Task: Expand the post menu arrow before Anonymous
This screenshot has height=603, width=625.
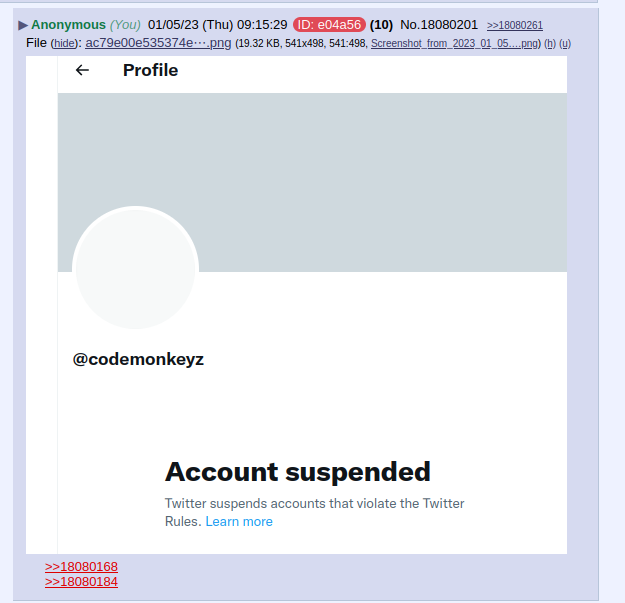Action: tap(23, 25)
